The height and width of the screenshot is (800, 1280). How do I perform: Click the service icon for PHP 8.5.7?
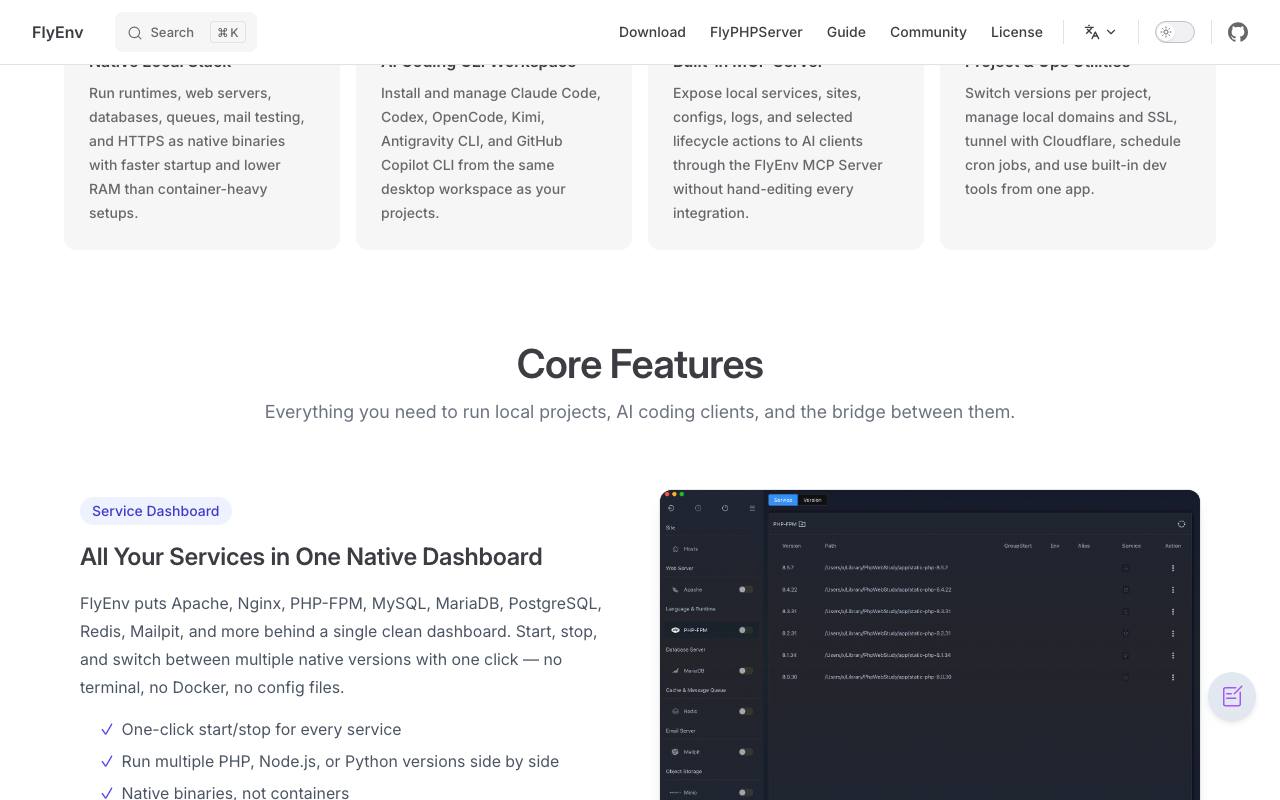coord(1125,568)
